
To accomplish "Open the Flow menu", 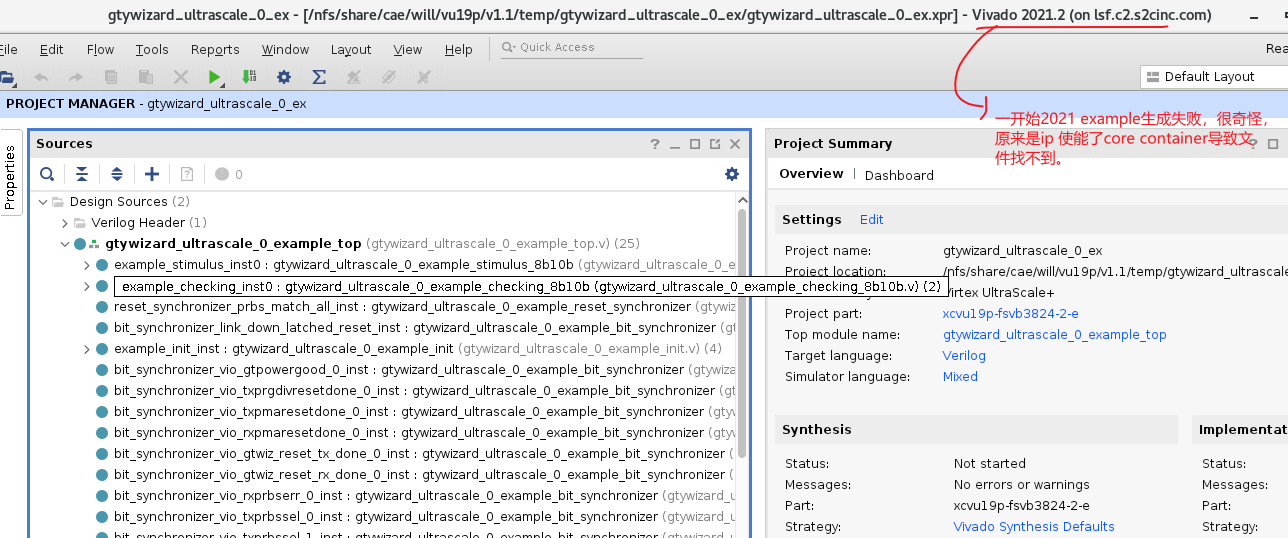I will click(100, 49).
